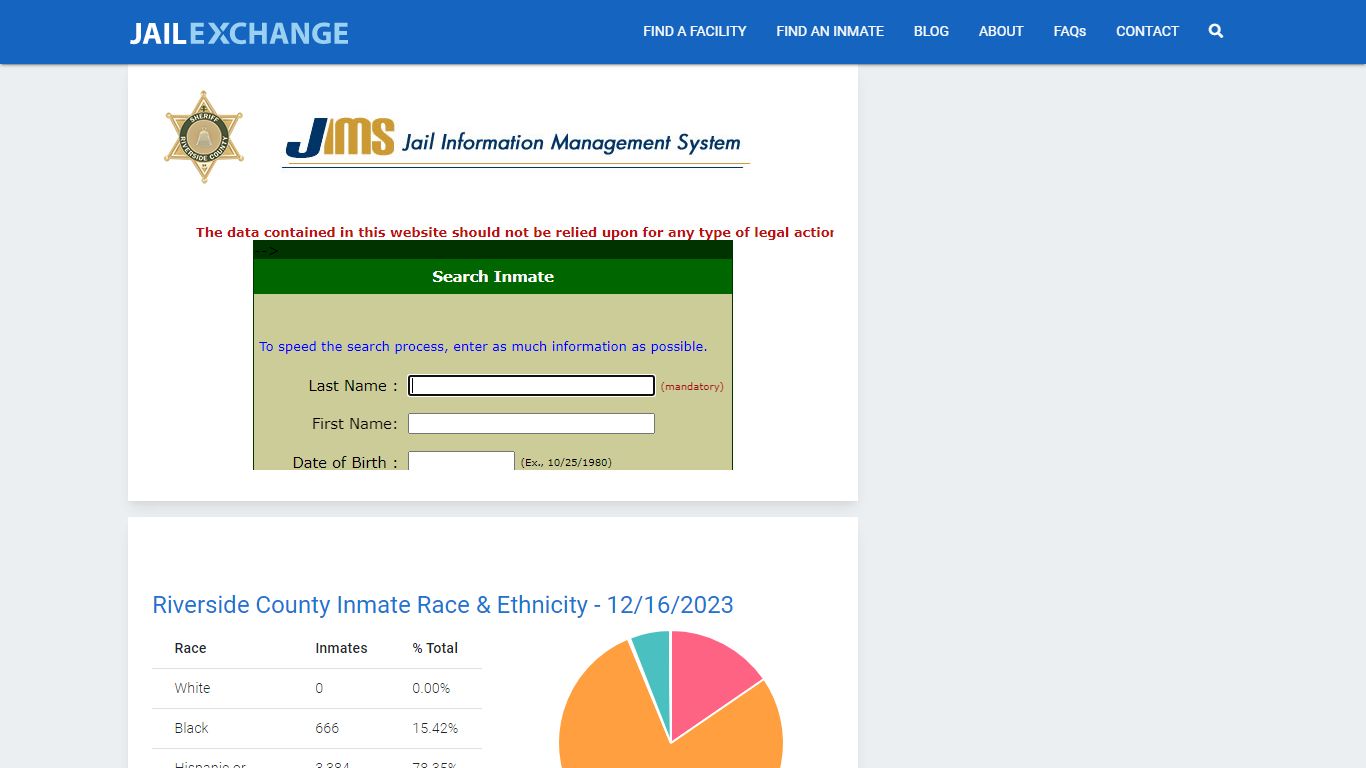Click the Riverside County Inmate Race & Ethnicity heading
The width and height of the screenshot is (1366, 768).
pyautogui.click(x=443, y=605)
